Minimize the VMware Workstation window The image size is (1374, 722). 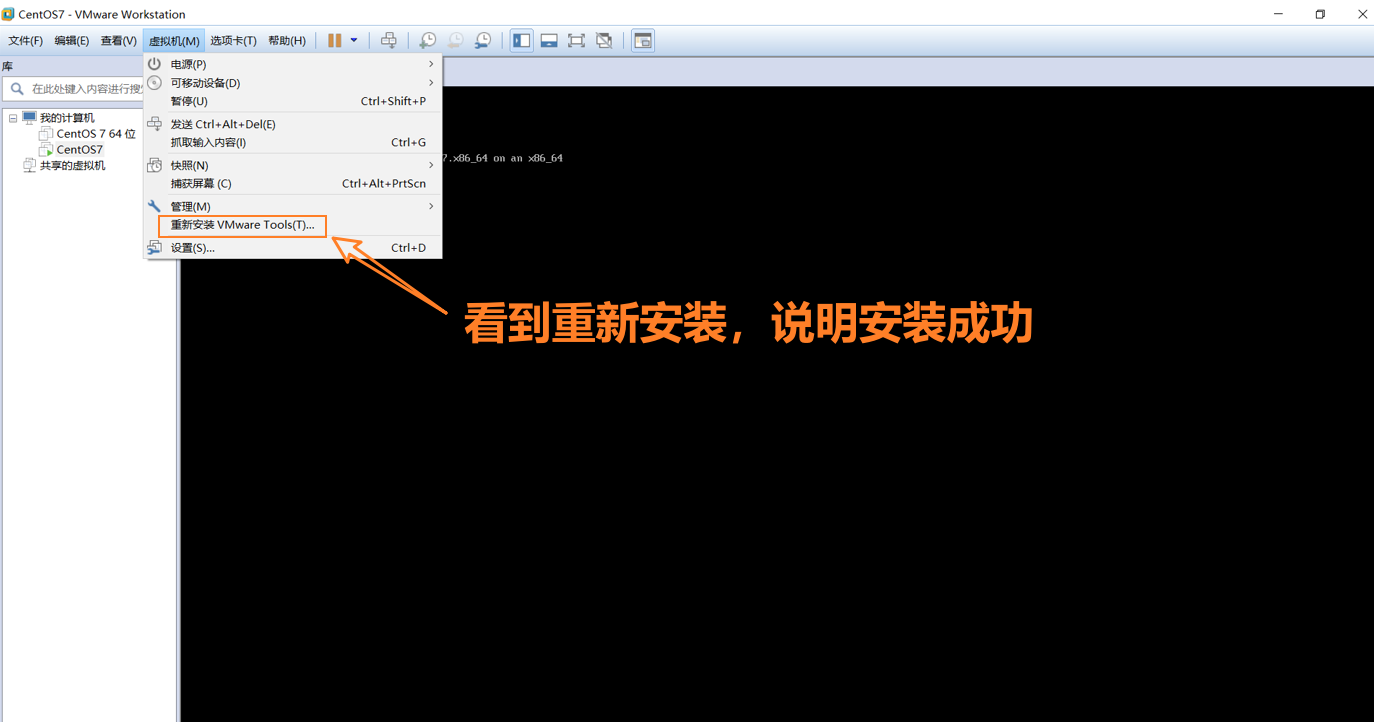(1278, 14)
